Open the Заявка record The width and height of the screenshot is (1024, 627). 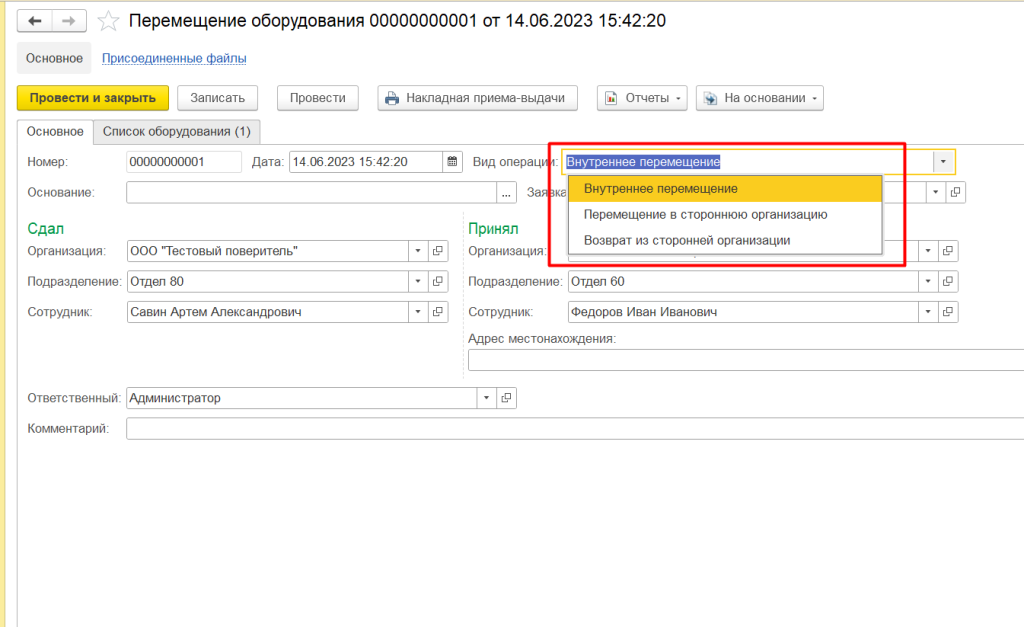click(955, 193)
